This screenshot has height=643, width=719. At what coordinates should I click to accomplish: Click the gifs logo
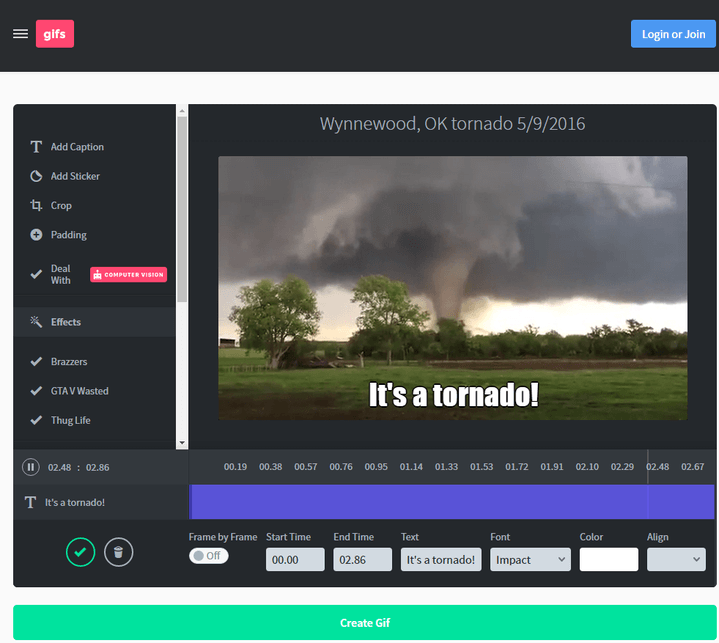(x=55, y=34)
